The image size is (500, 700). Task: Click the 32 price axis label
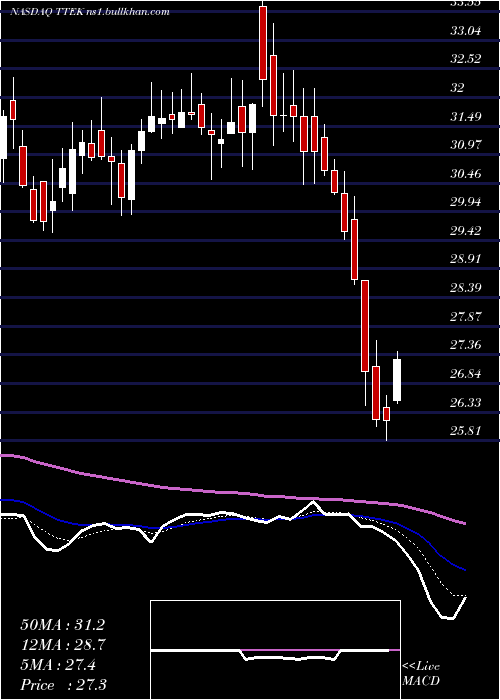coord(457,88)
